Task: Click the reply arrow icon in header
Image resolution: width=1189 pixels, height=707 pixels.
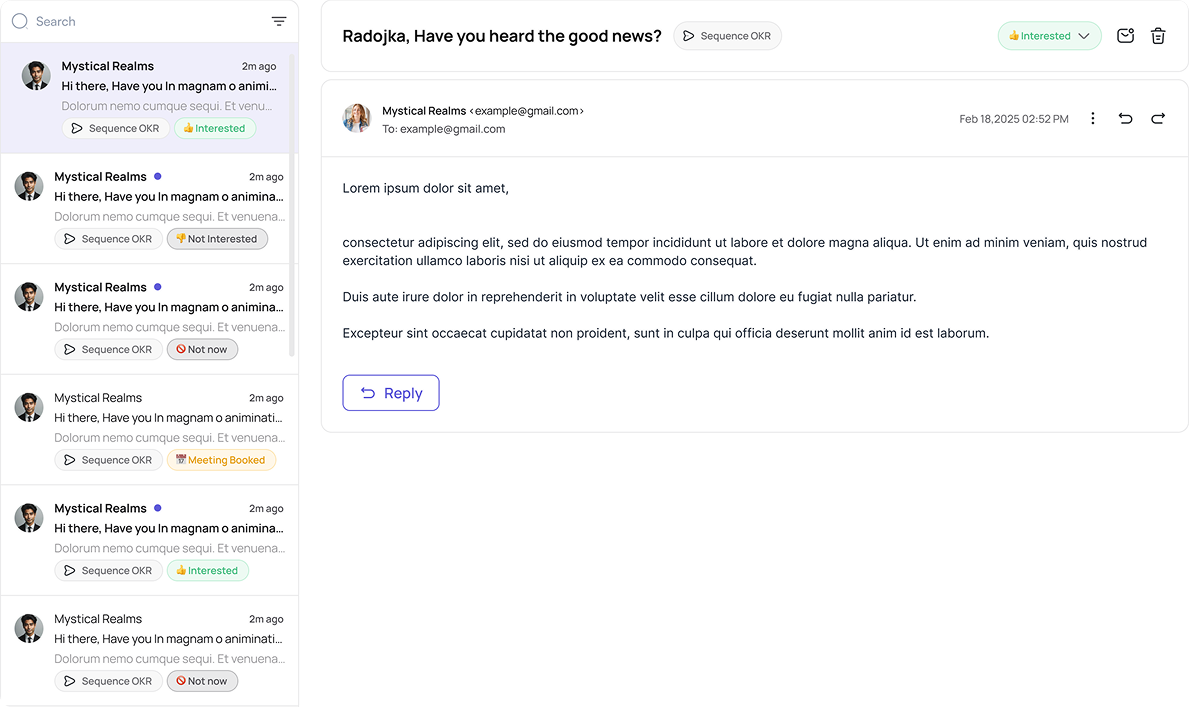Action: [x=1125, y=119]
